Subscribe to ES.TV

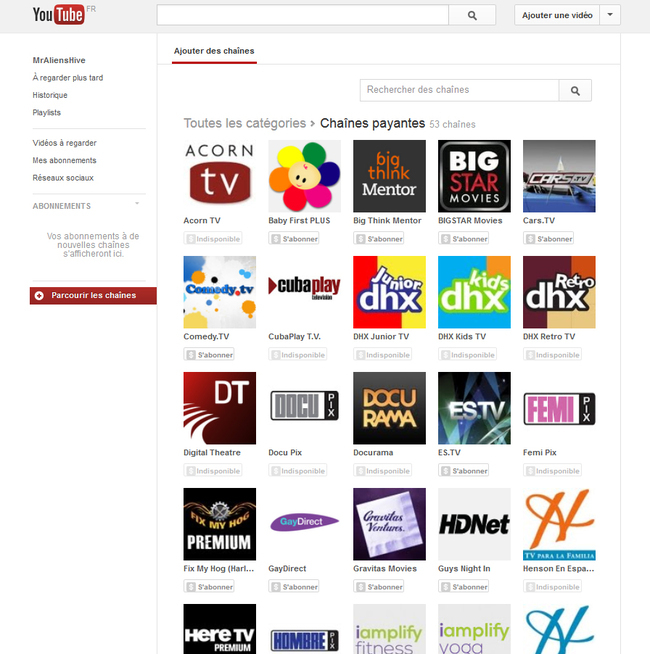(463, 471)
